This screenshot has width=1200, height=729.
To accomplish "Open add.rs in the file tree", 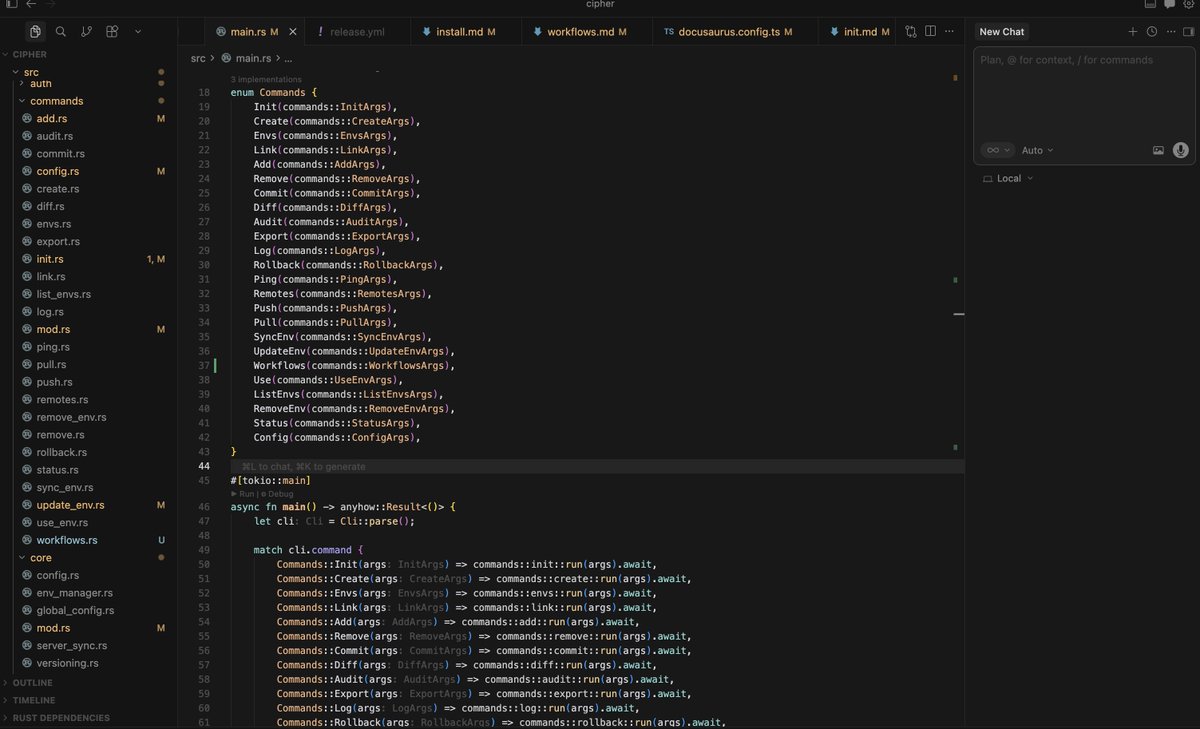I will click(52, 119).
